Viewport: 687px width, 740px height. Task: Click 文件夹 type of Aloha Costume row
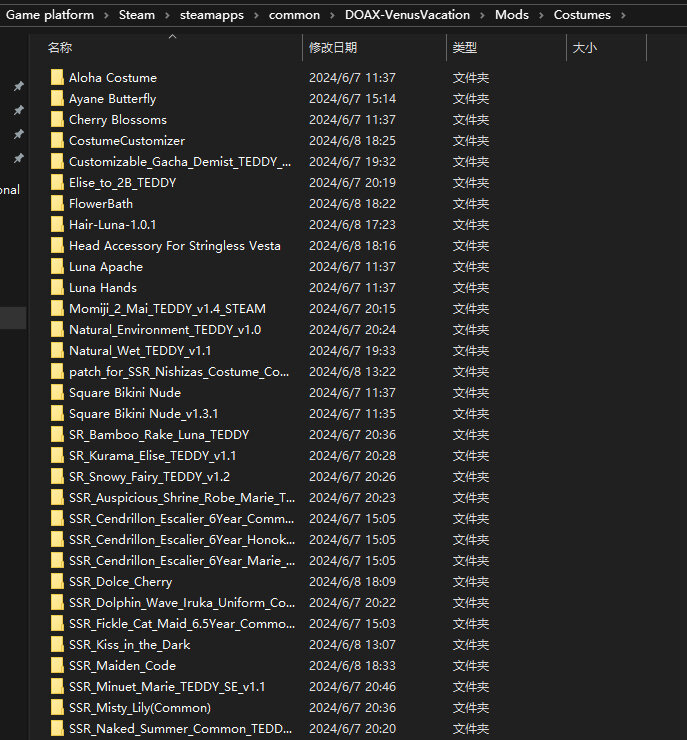(470, 78)
